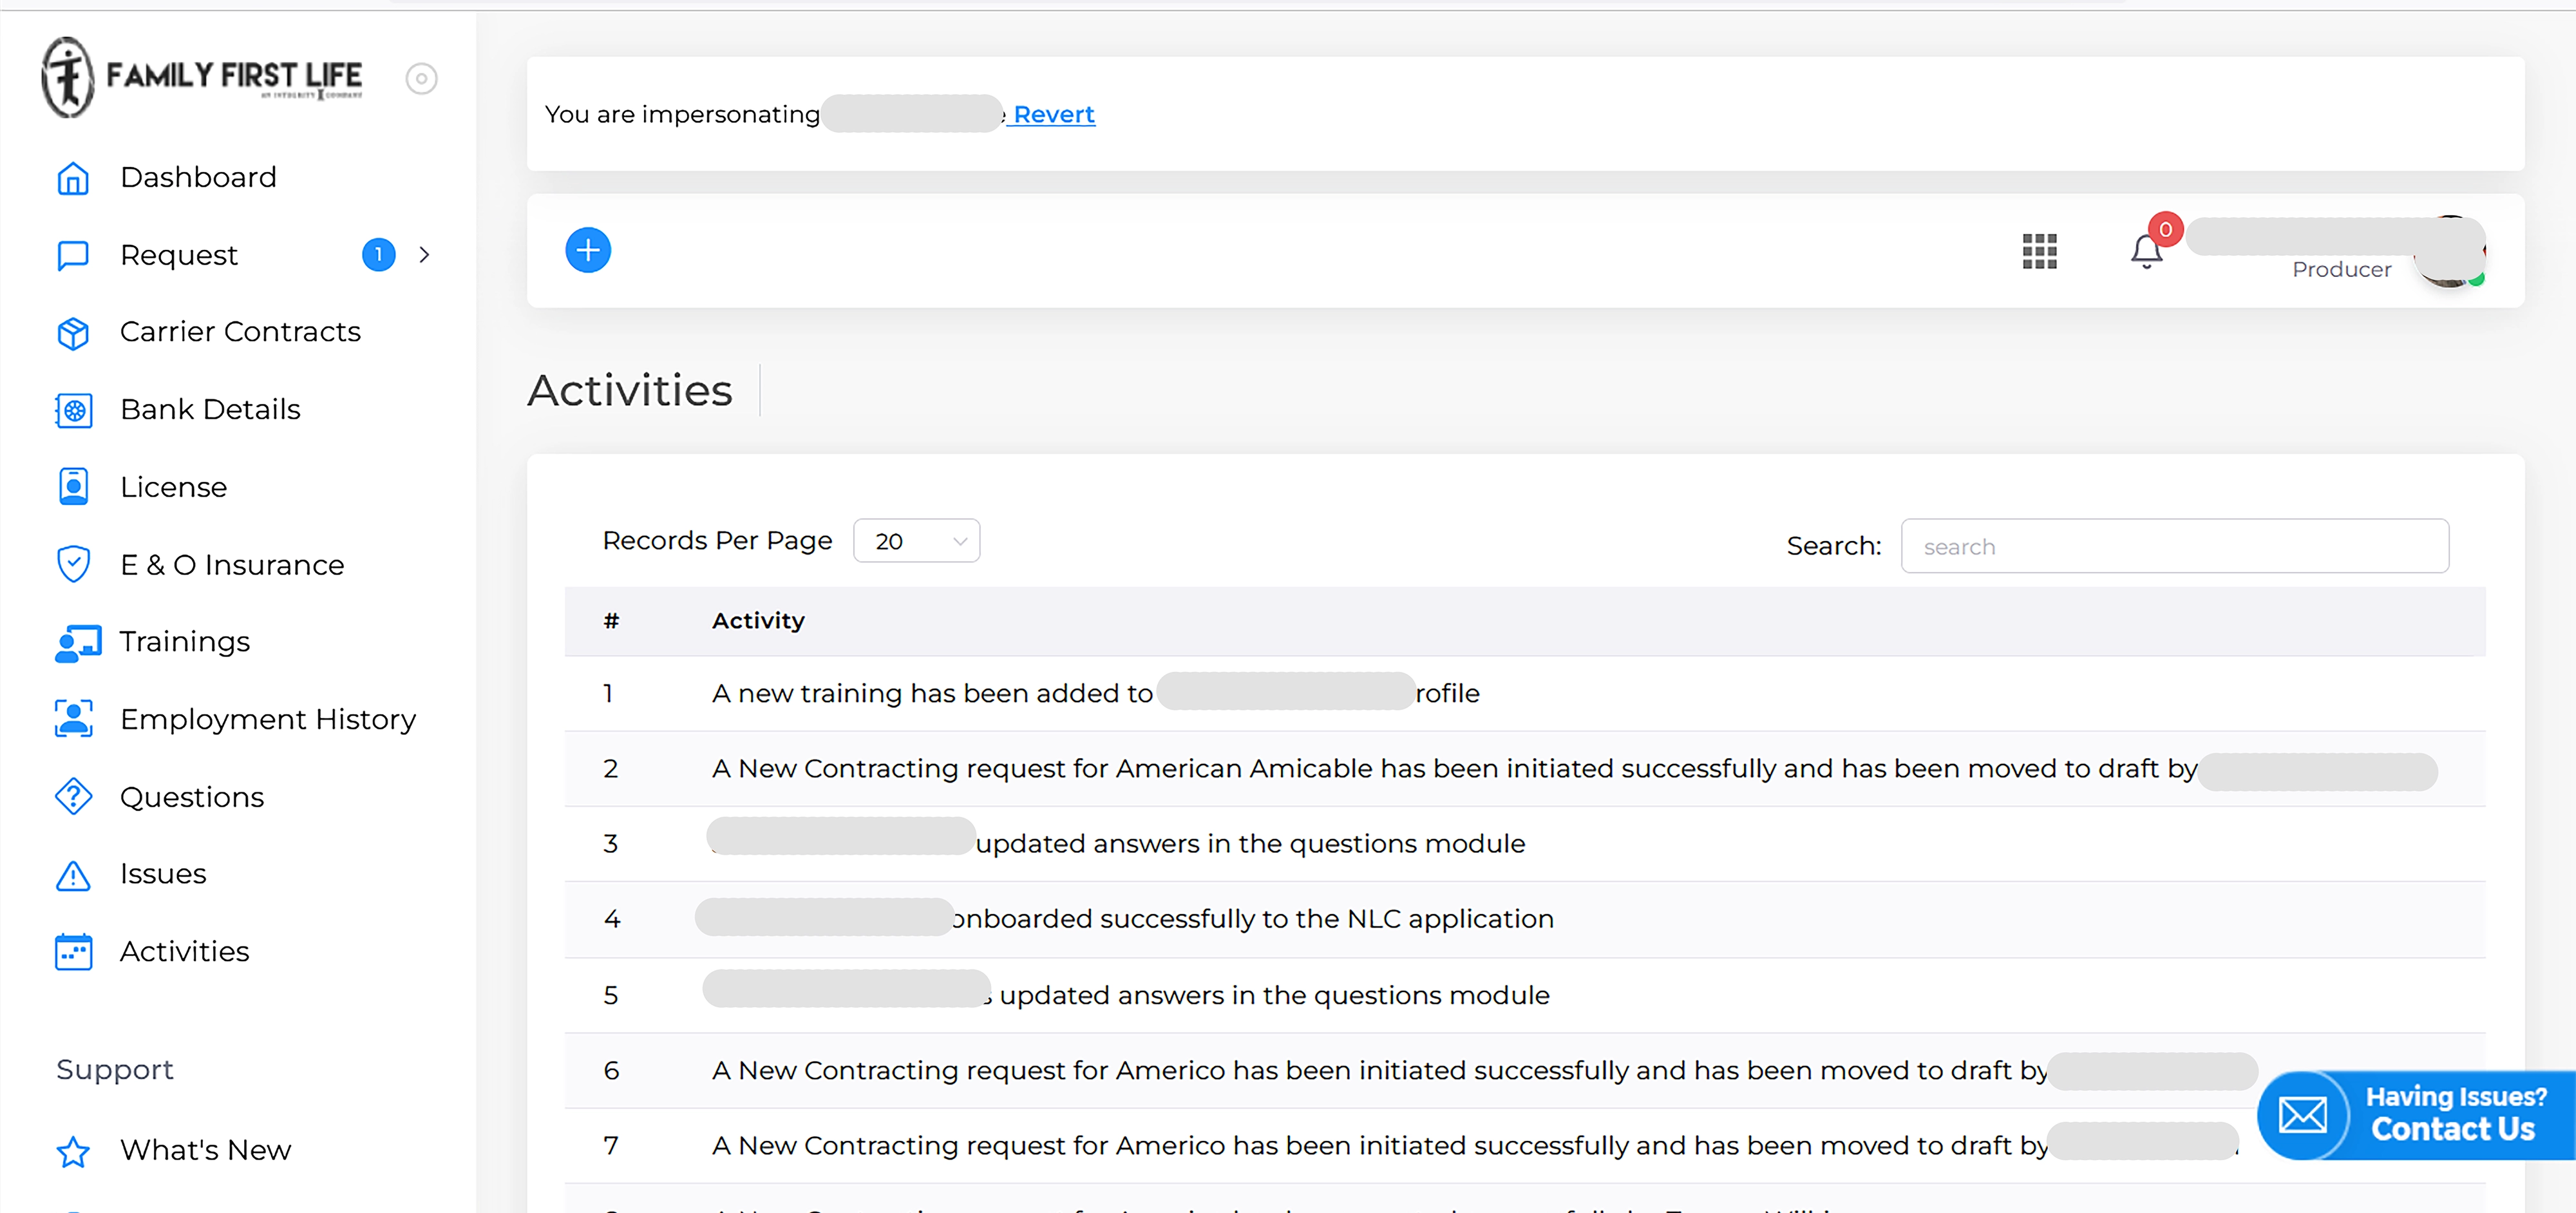
Task: Open the apps grid icon
Action: coord(2039,251)
